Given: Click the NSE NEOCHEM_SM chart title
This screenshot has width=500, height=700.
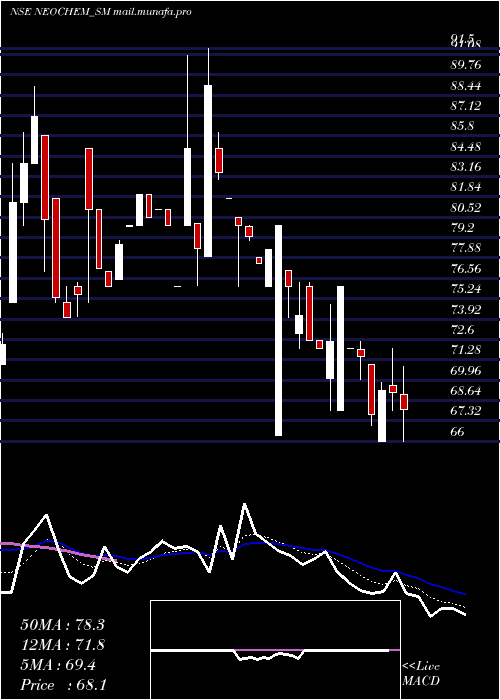Looking at the screenshot, I should tap(101, 12).
